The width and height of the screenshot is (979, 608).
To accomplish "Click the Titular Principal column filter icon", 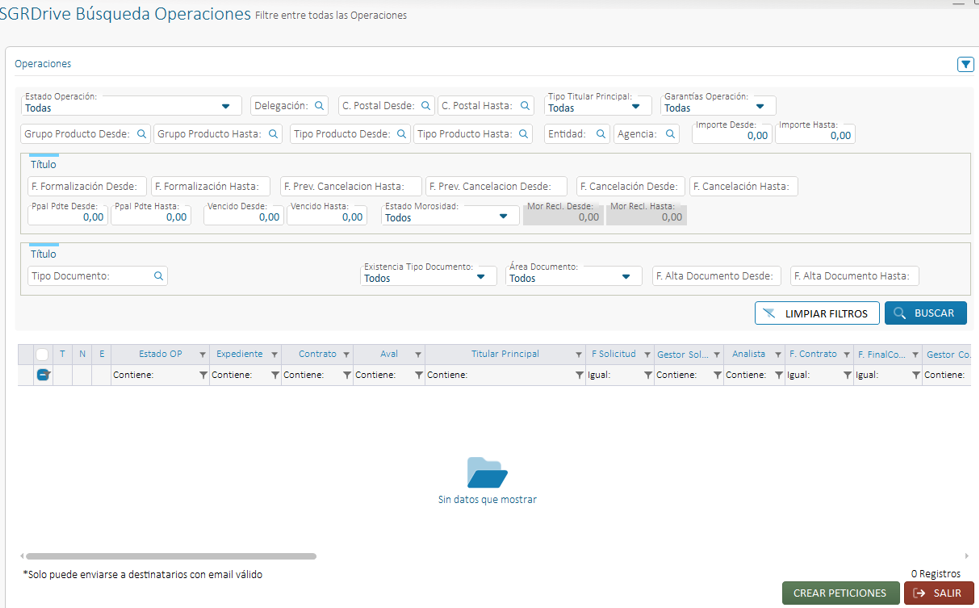I will point(579,355).
